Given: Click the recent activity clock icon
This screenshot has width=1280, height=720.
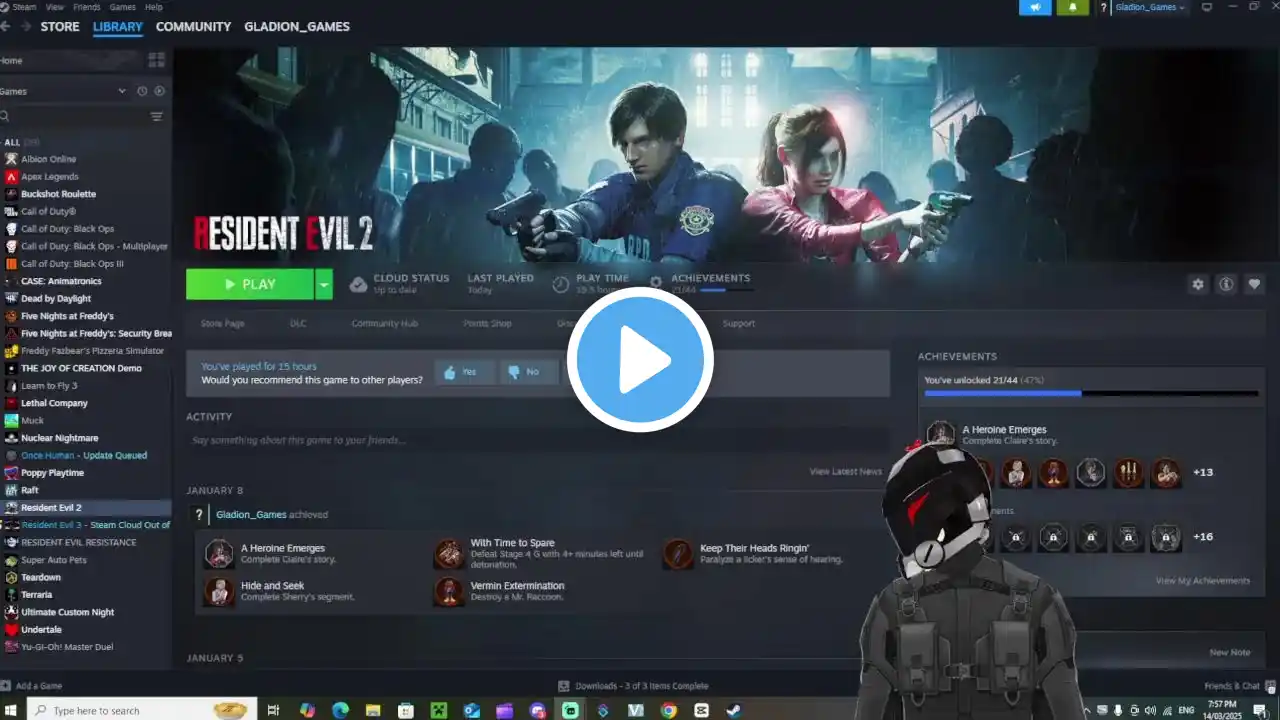Looking at the screenshot, I should click(x=142, y=91).
